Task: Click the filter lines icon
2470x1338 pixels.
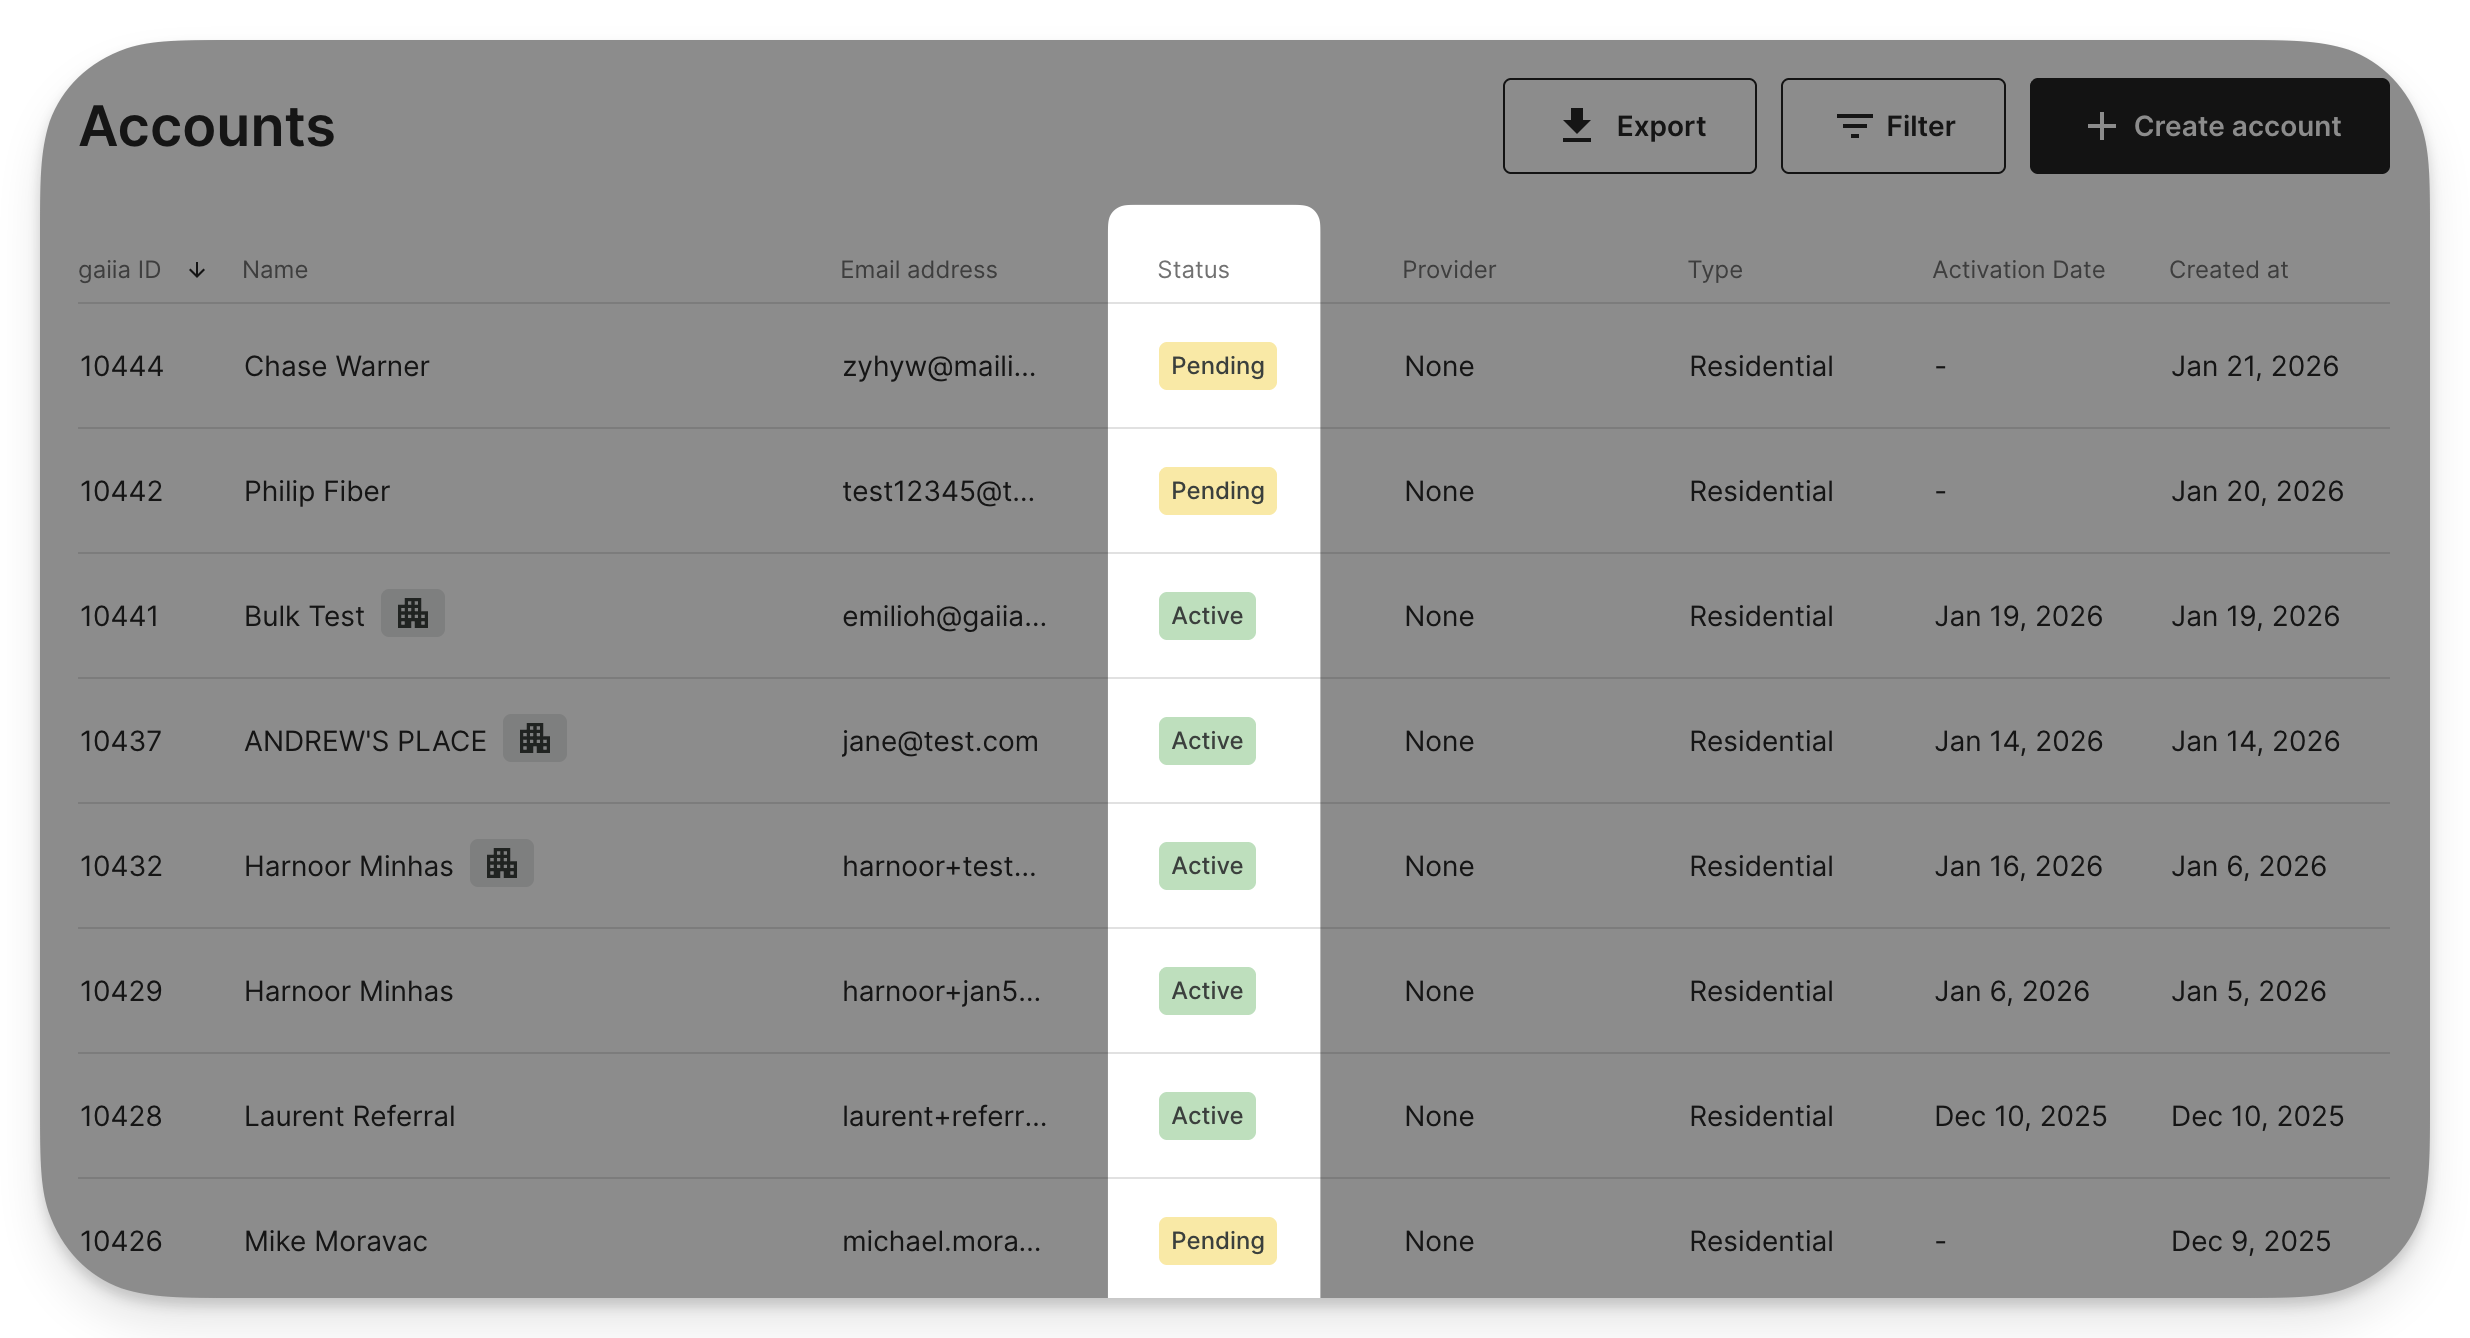Action: click(x=1853, y=126)
